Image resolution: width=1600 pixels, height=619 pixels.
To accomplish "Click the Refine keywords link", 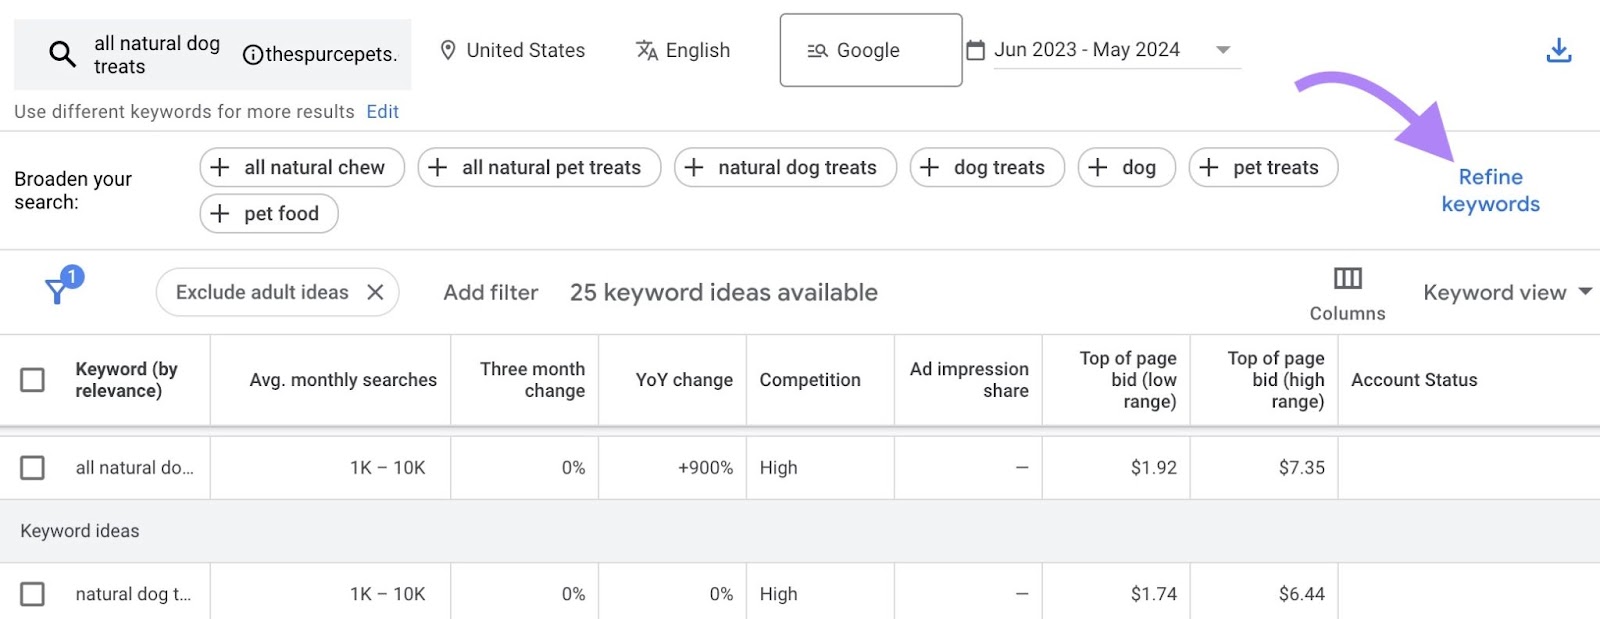I will [x=1490, y=190].
